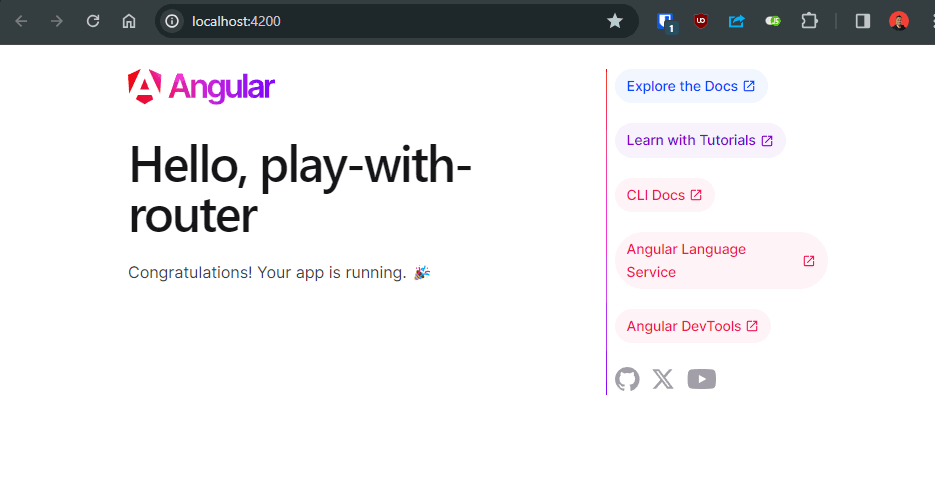Click the uBlock Origin extension icon
The height and width of the screenshot is (502, 935).
coord(701,21)
